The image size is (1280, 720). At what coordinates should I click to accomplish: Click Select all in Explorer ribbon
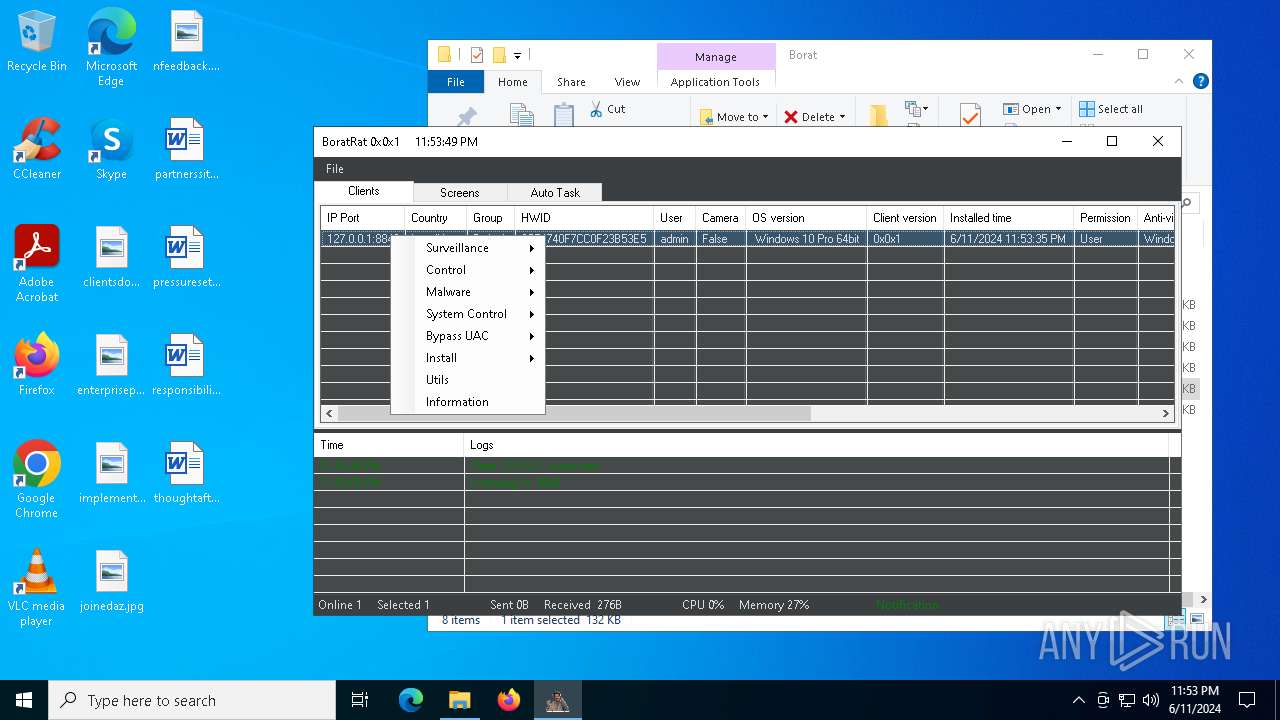click(1111, 109)
